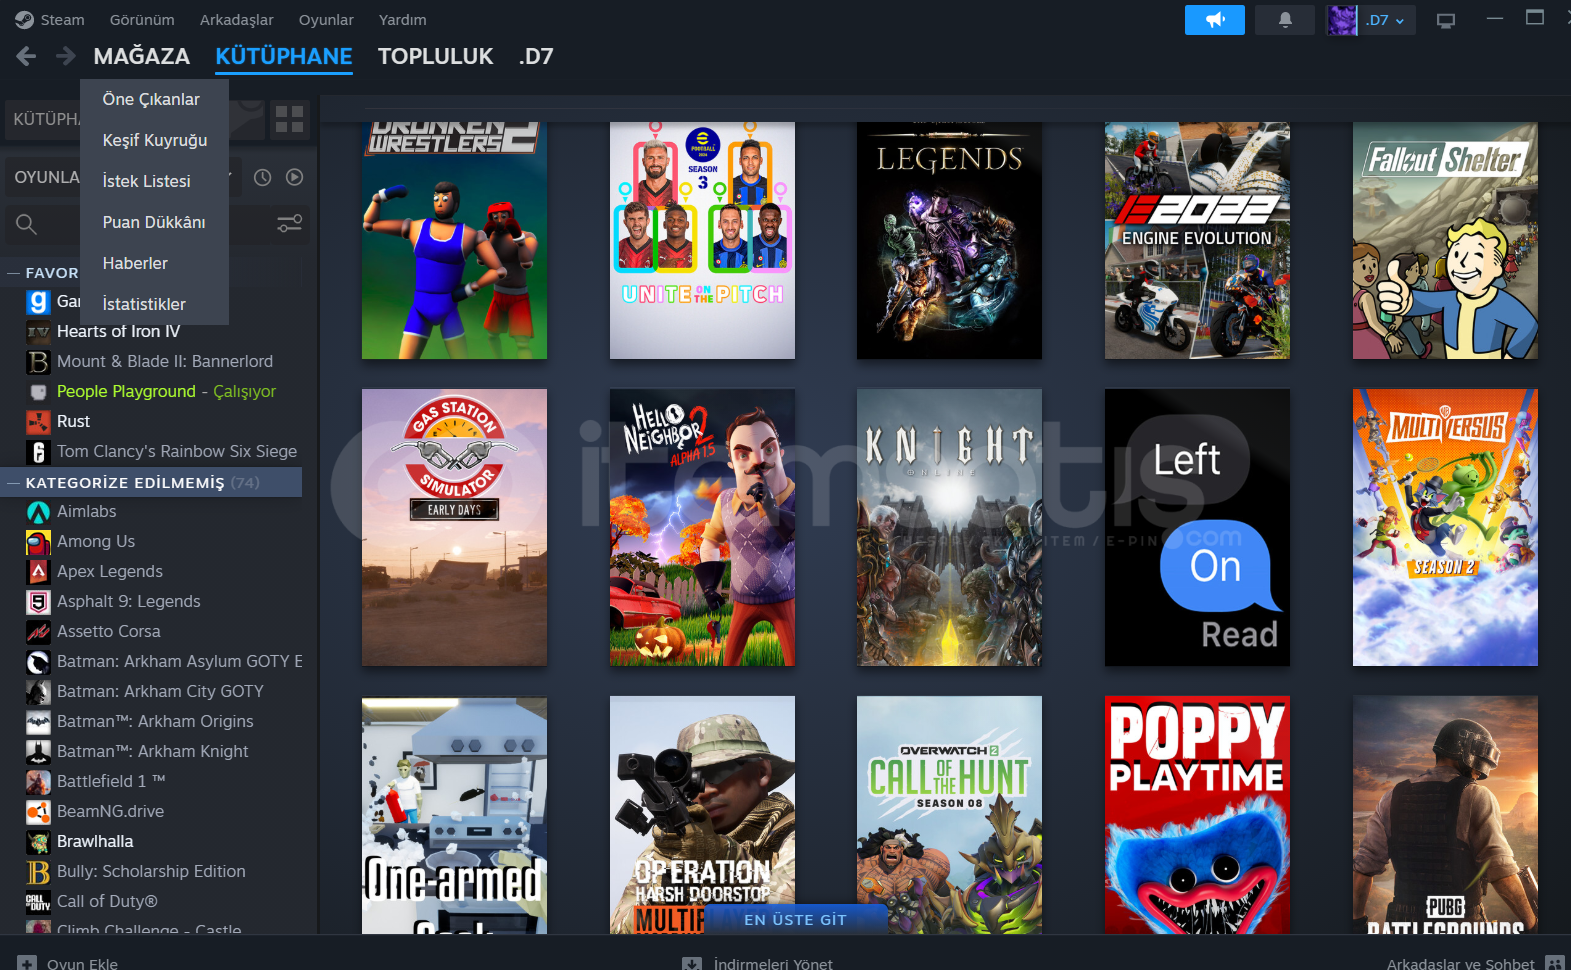Select Rust in favorites
The image size is (1571, 970).
(x=73, y=421)
